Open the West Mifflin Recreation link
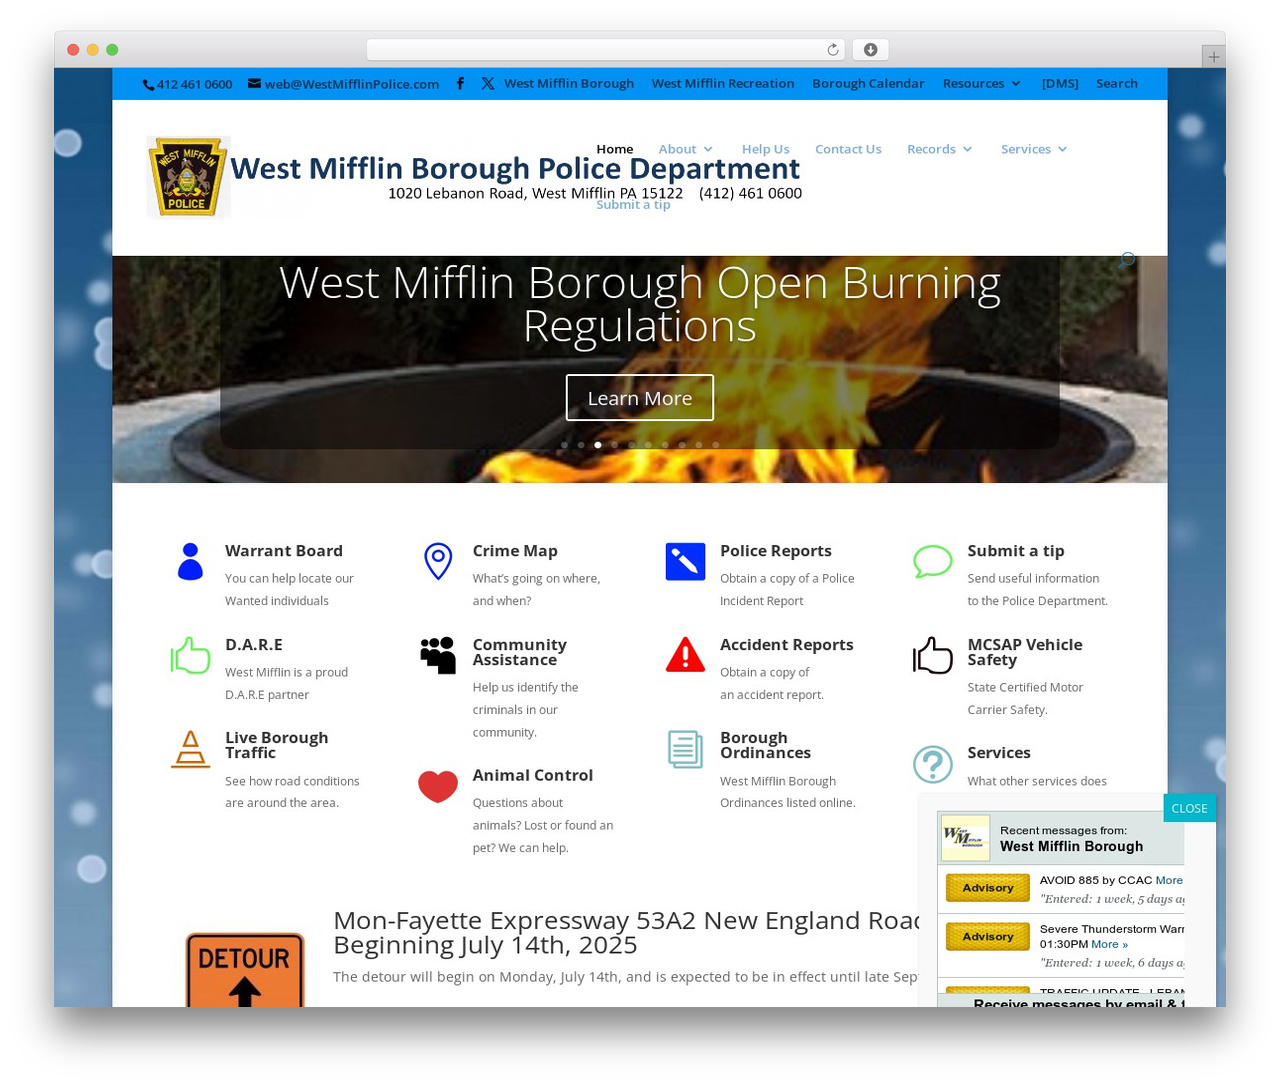Image resolution: width=1280 pixels, height=1084 pixels. click(x=723, y=84)
